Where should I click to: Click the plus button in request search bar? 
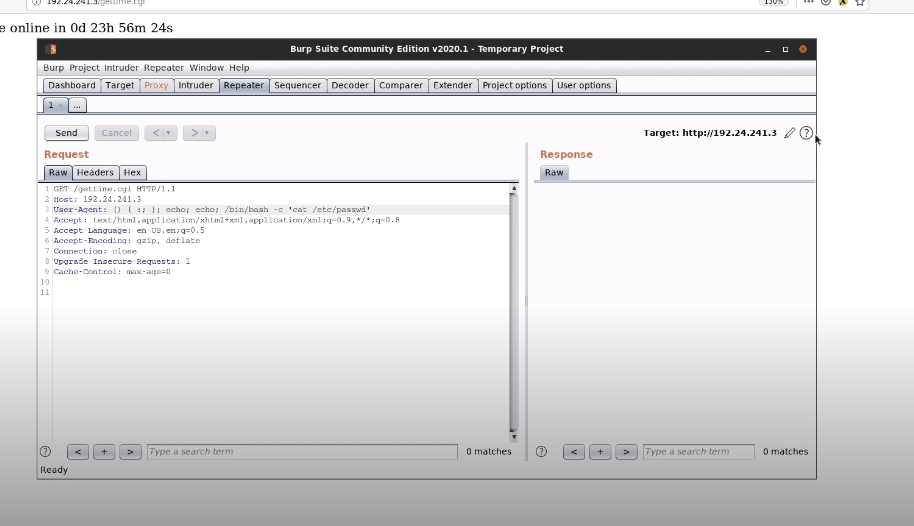[x=104, y=452]
